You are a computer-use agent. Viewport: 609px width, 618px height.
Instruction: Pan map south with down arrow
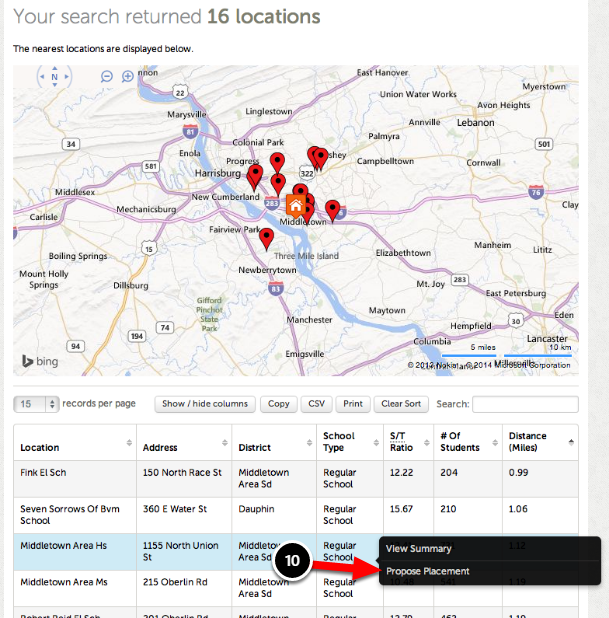click(54, 85)
